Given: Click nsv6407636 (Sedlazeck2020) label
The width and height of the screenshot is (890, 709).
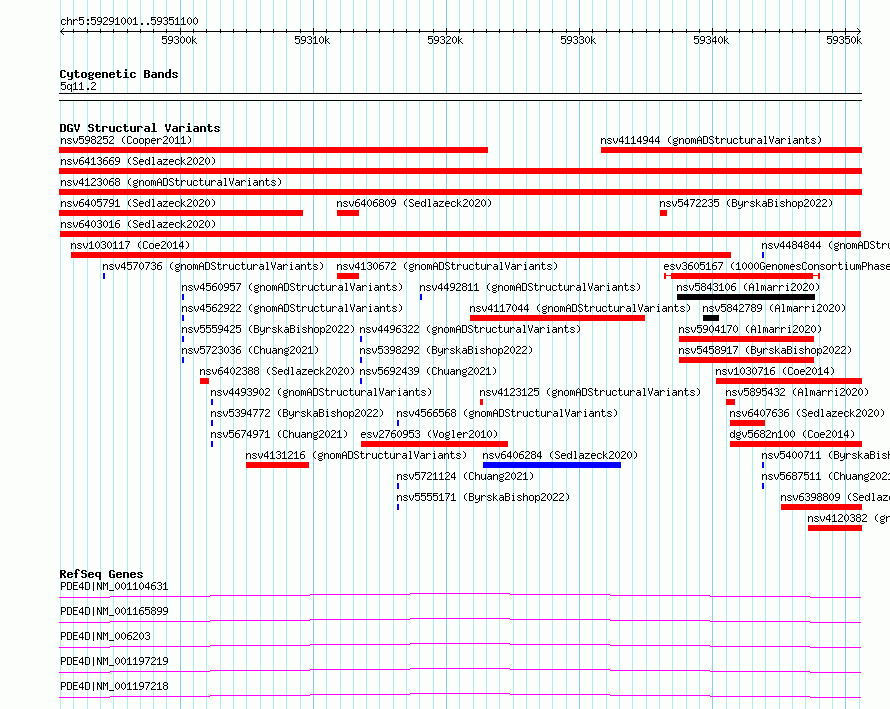Looking at the screenshot, I should [807, 413].
